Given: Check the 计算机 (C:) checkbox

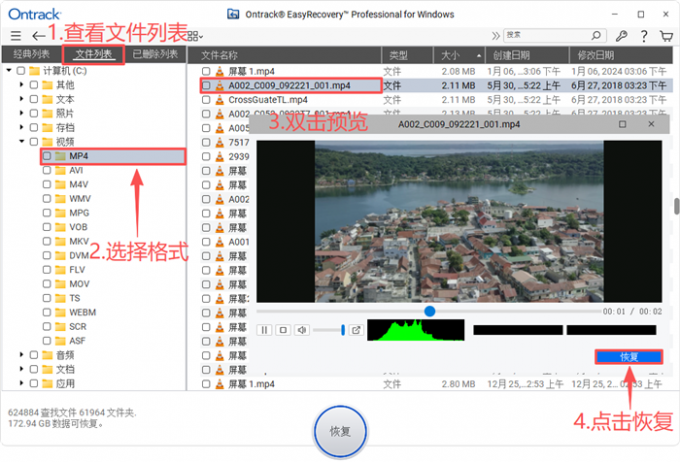Looking at the screenshot, I should pos(21,70).
